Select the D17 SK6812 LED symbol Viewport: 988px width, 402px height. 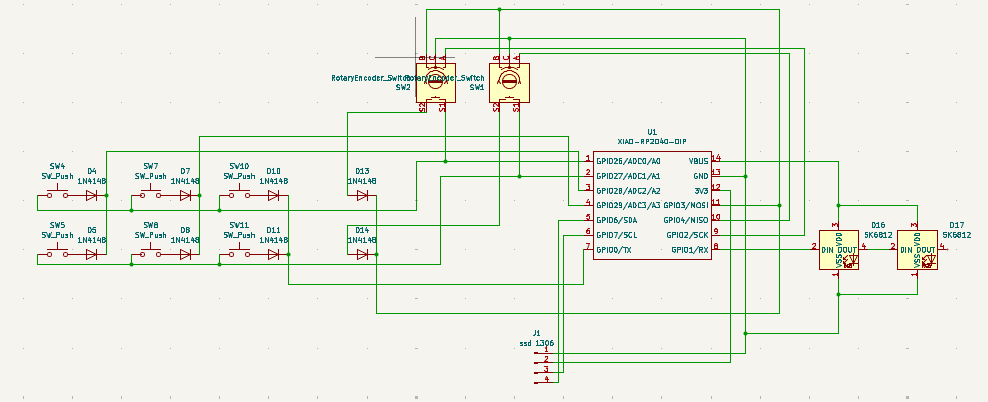click(917, 250)
